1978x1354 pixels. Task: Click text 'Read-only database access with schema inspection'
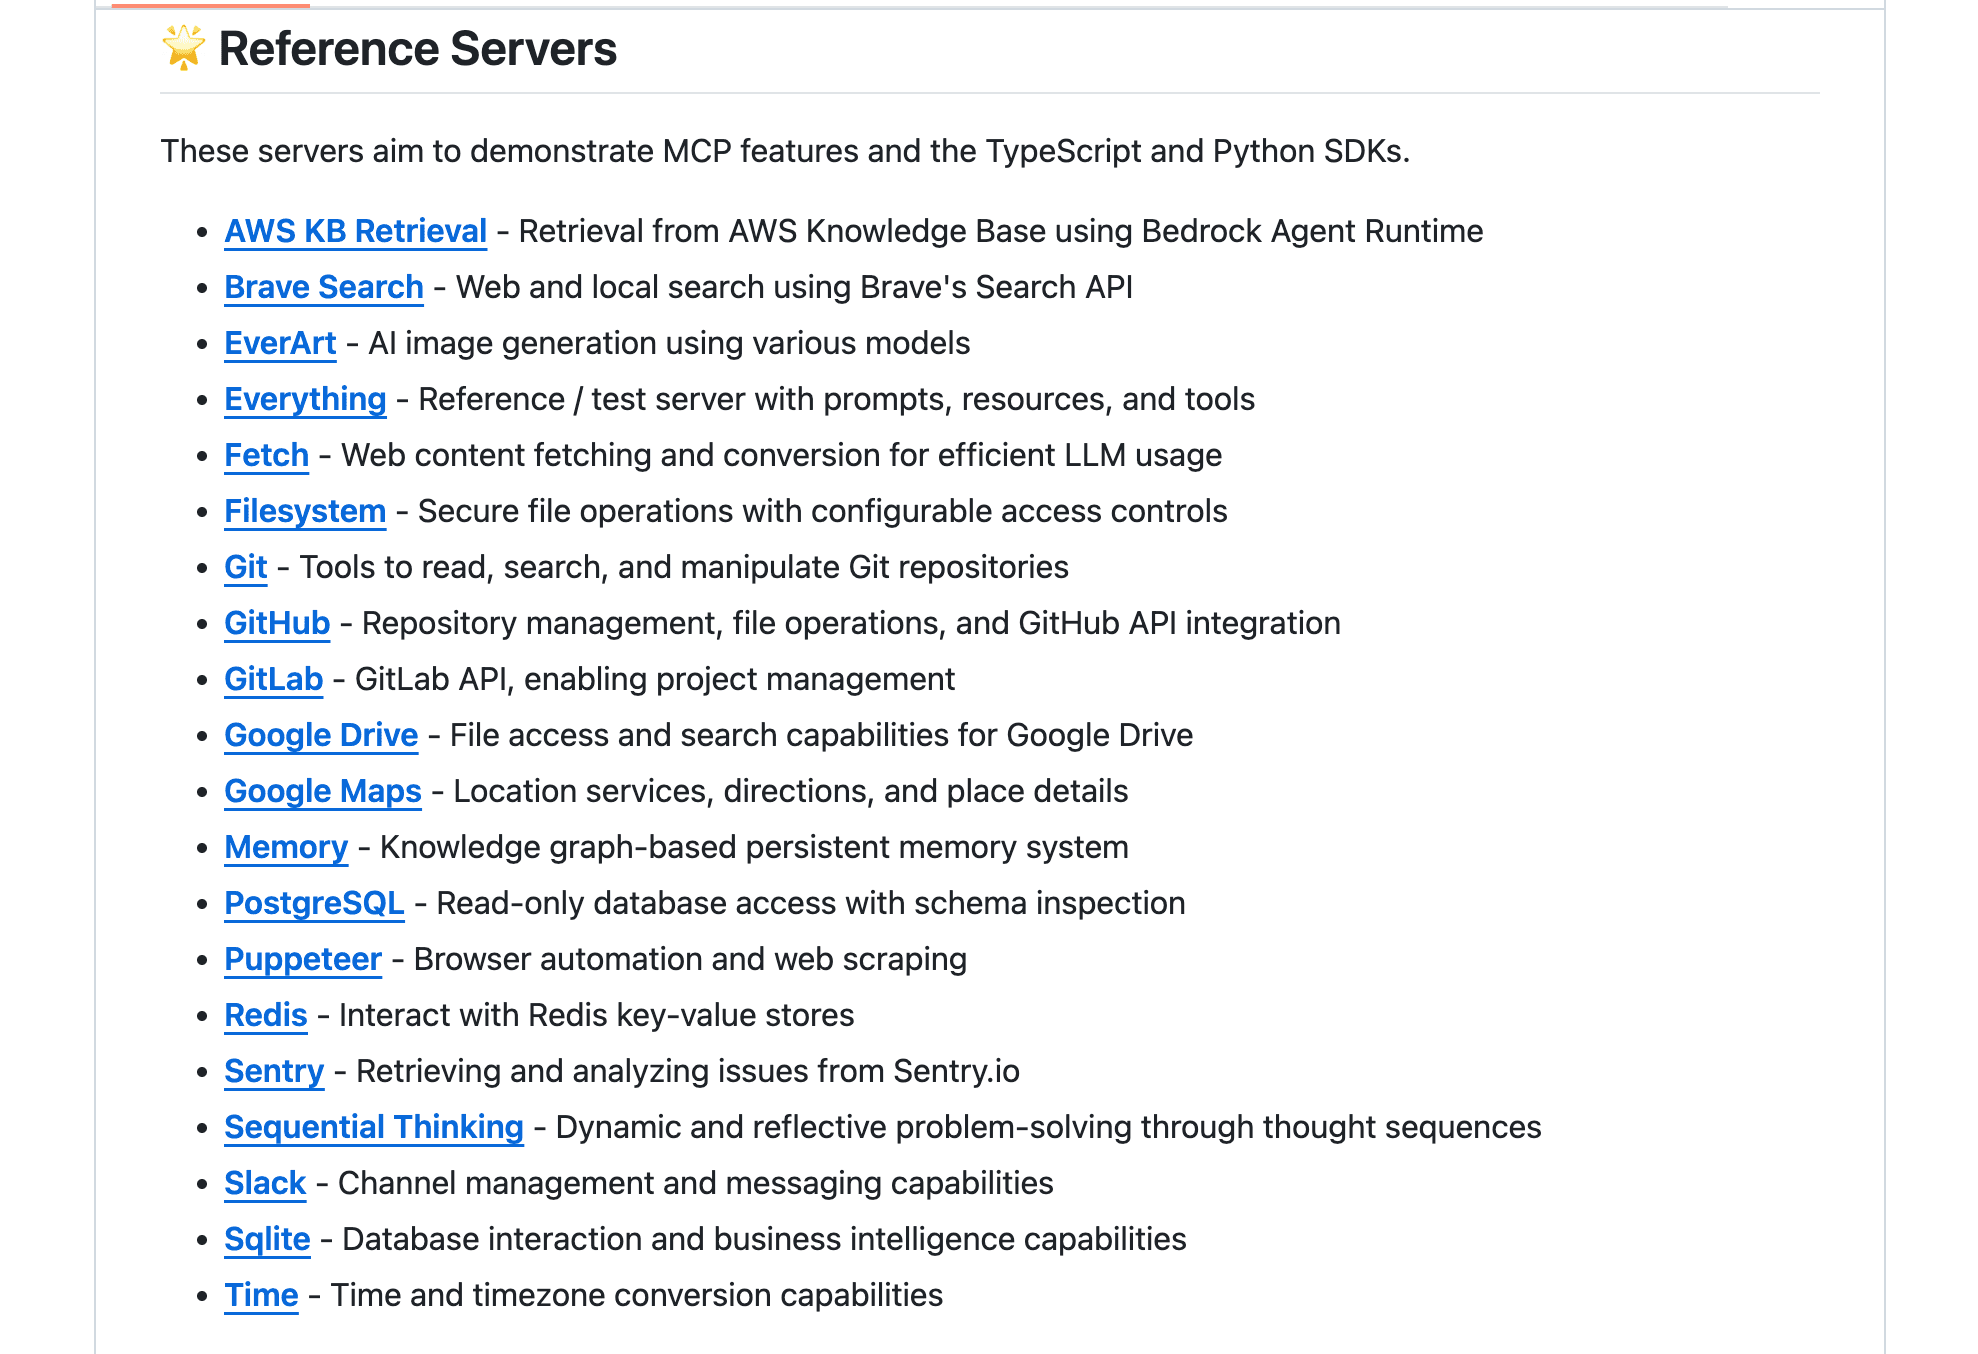point(810,903)
